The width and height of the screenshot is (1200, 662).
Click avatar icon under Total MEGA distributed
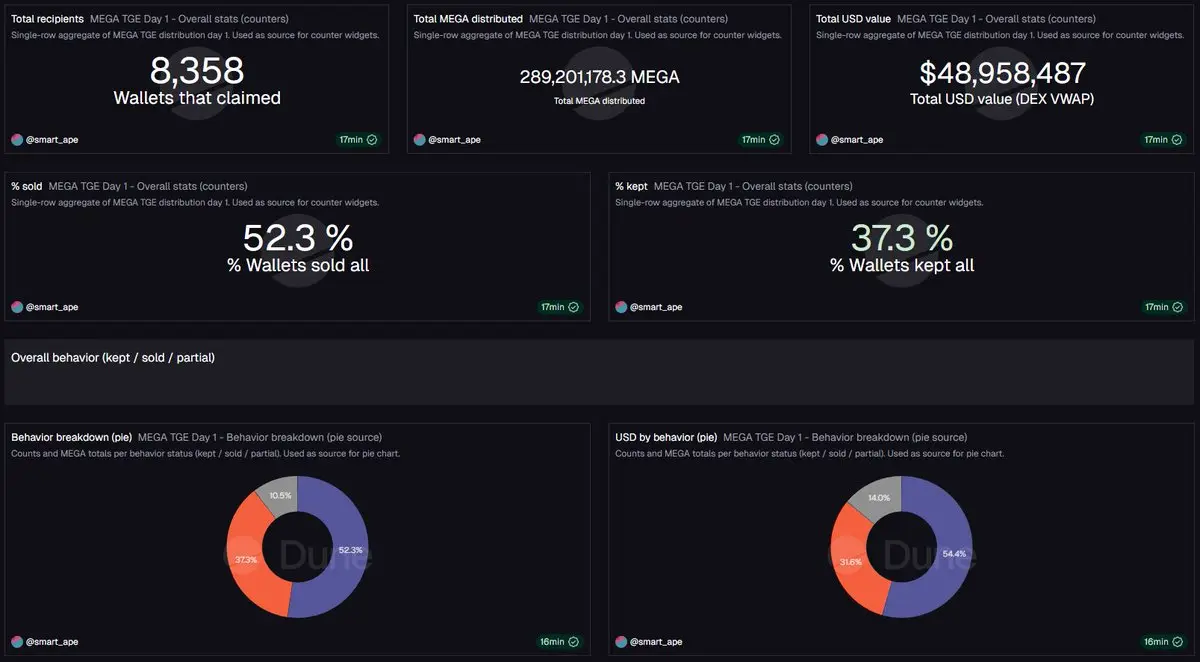tap(420, 140)
